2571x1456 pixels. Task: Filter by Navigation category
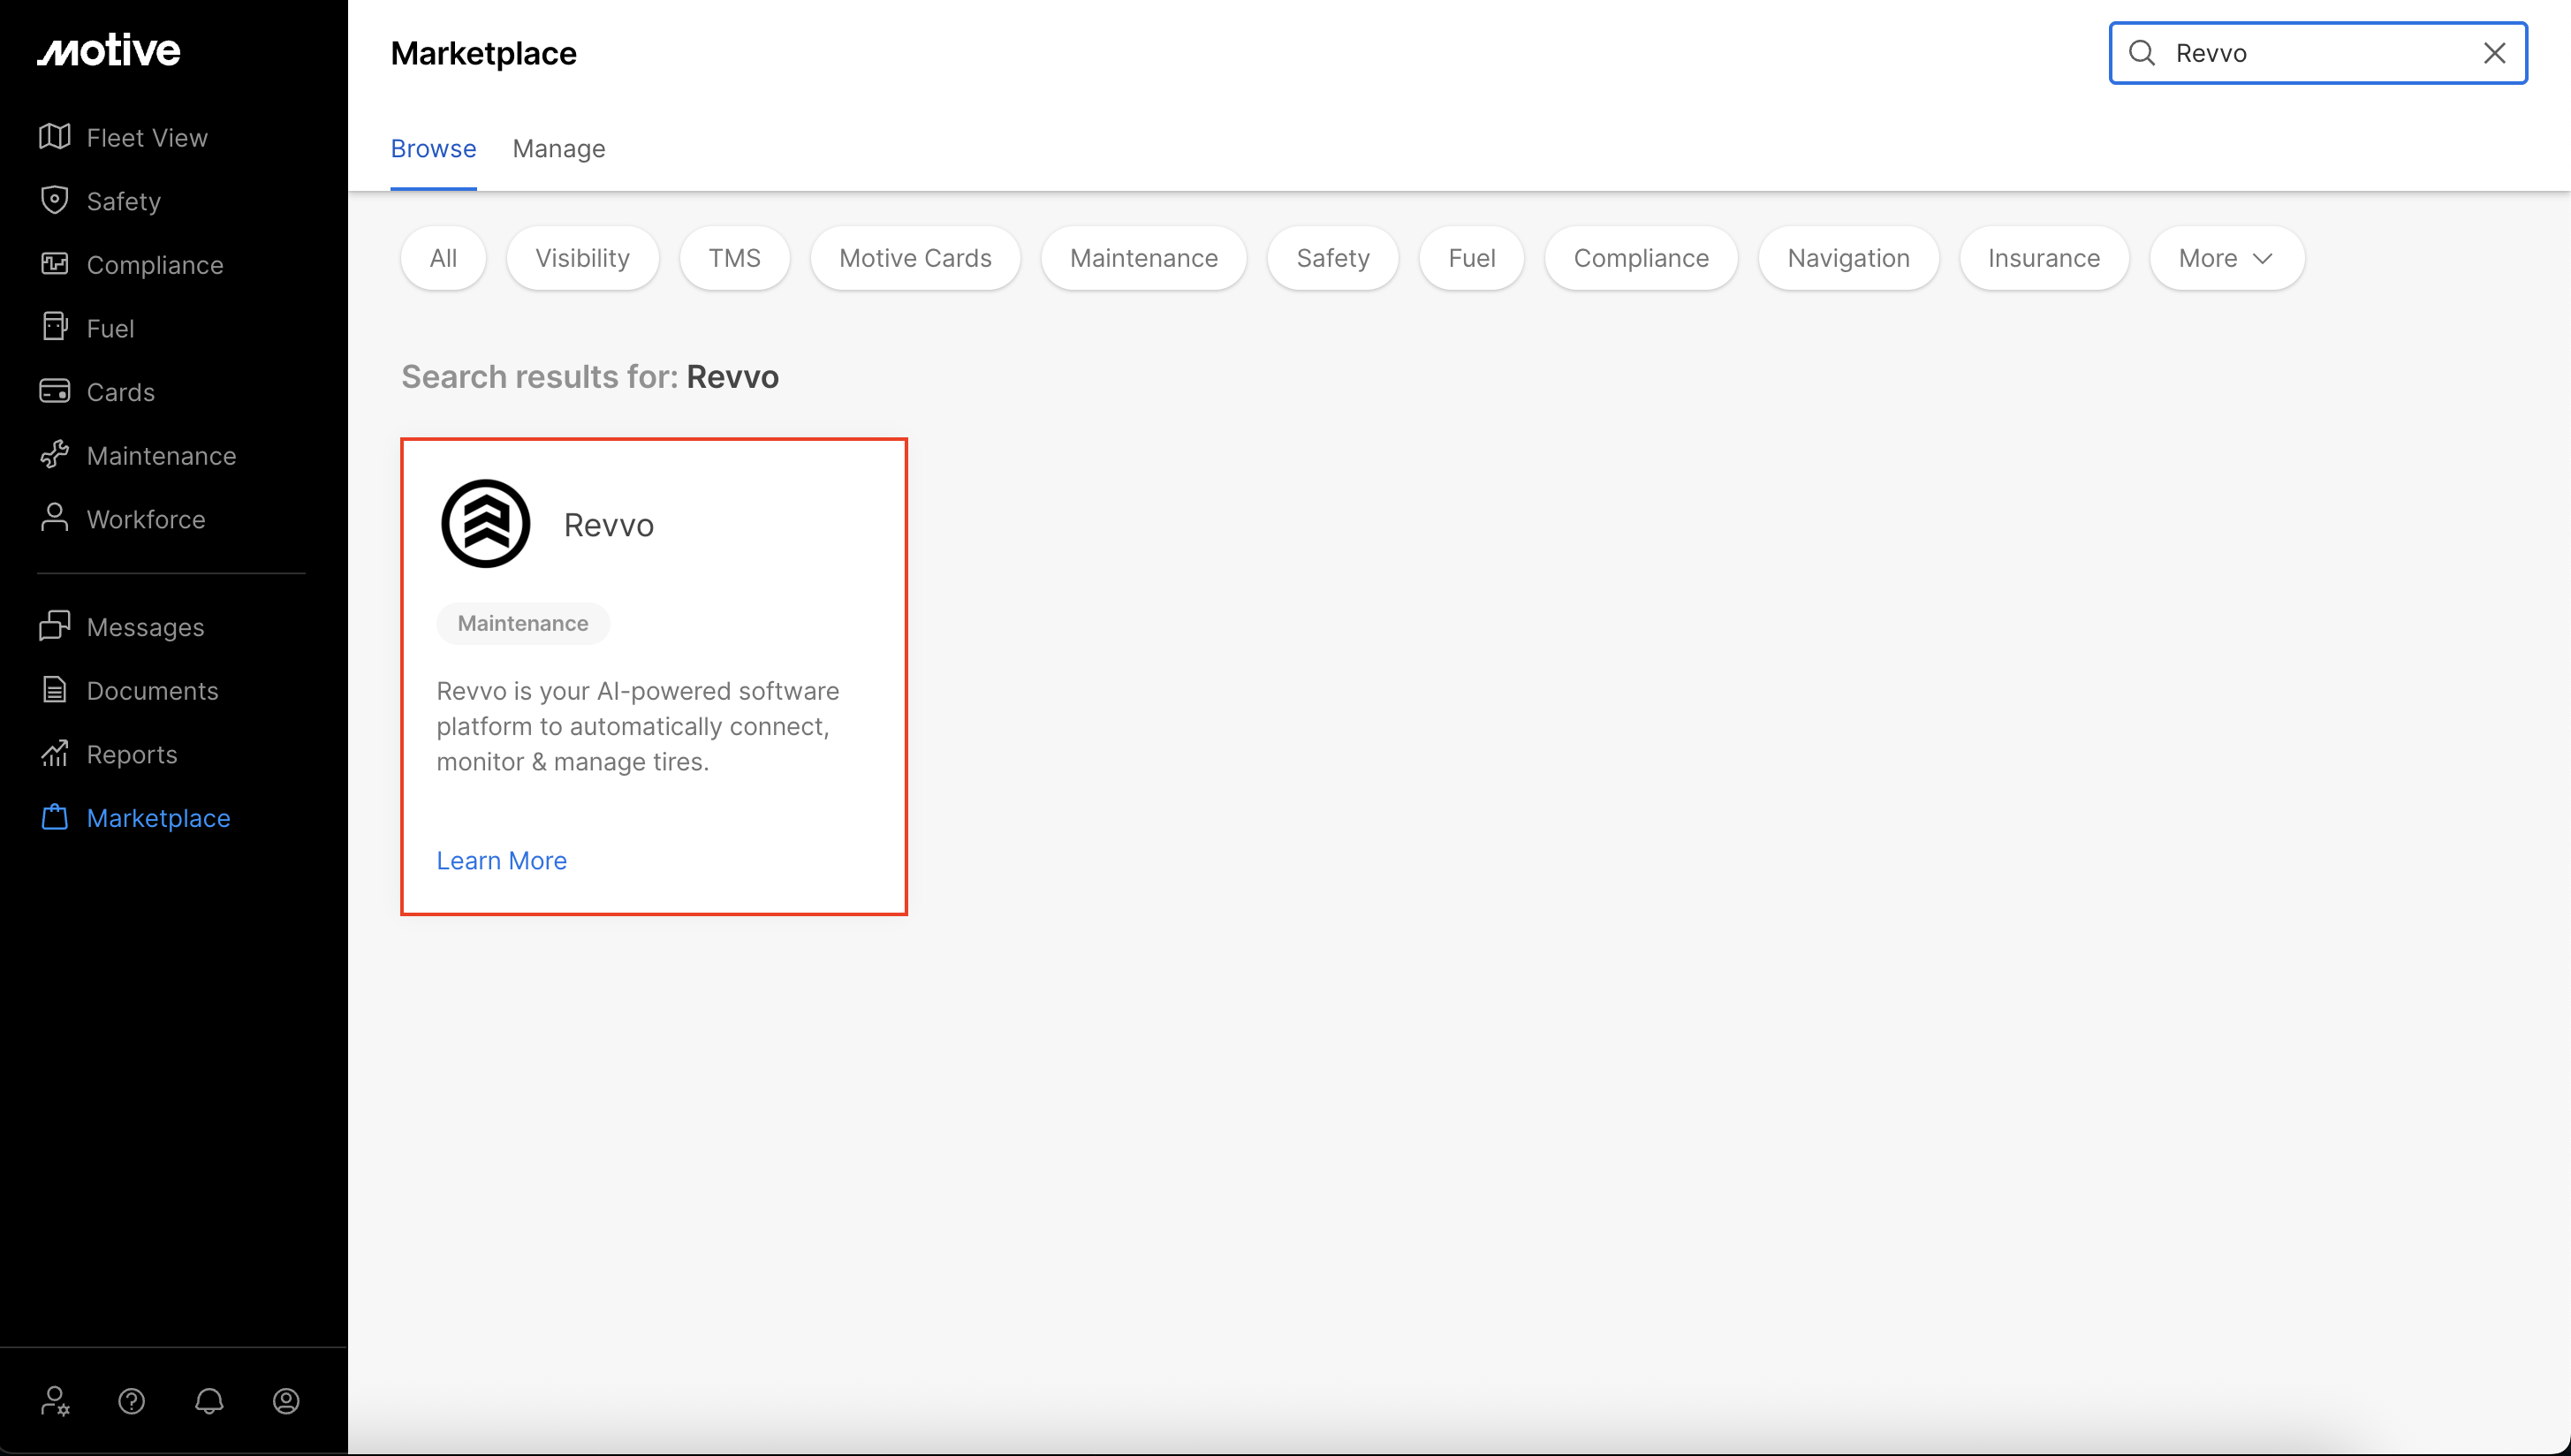[1849, 258]
